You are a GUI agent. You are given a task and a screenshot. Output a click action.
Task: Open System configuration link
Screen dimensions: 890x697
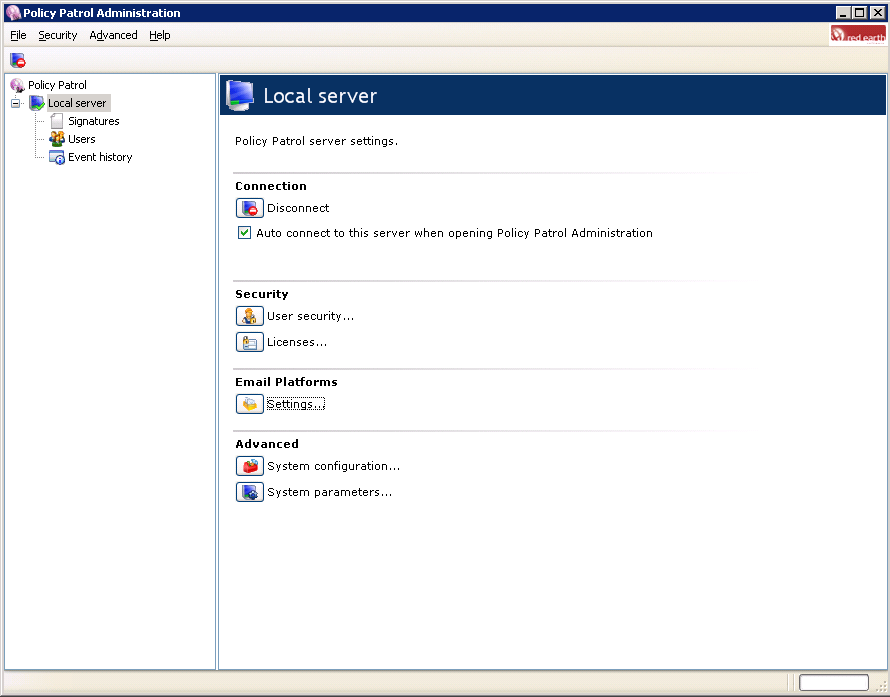(x=334, y=466)
